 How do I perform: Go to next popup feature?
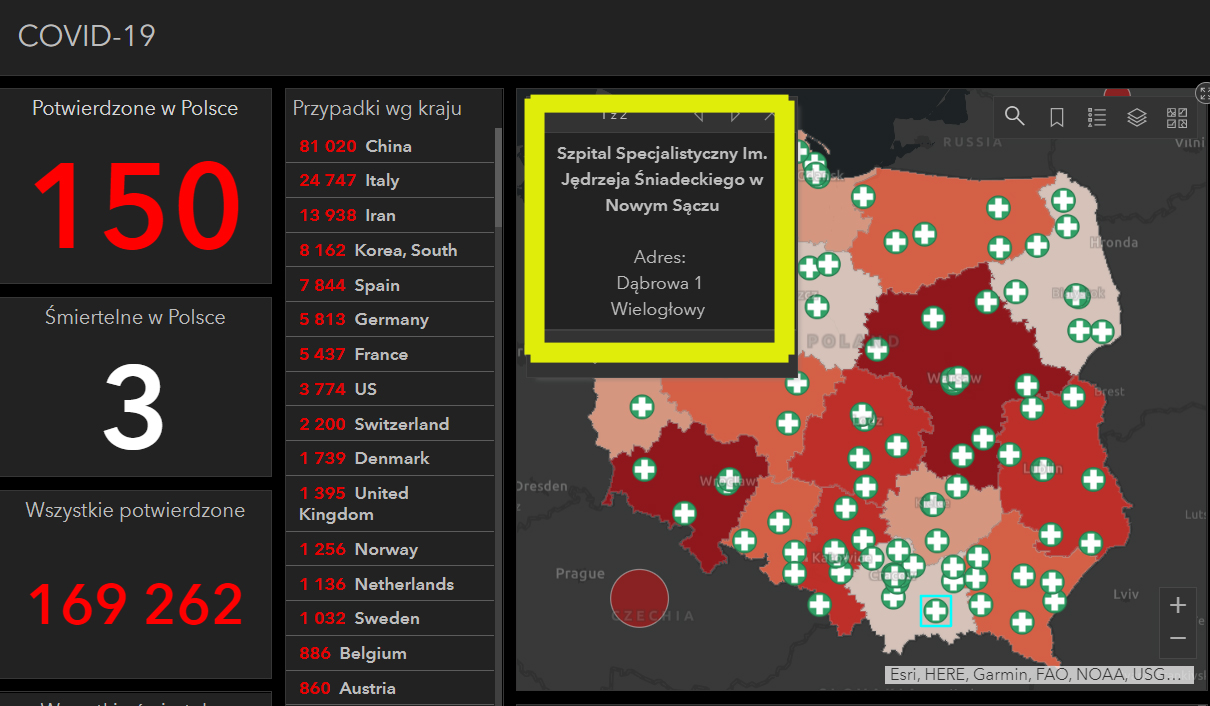[735, 115]
